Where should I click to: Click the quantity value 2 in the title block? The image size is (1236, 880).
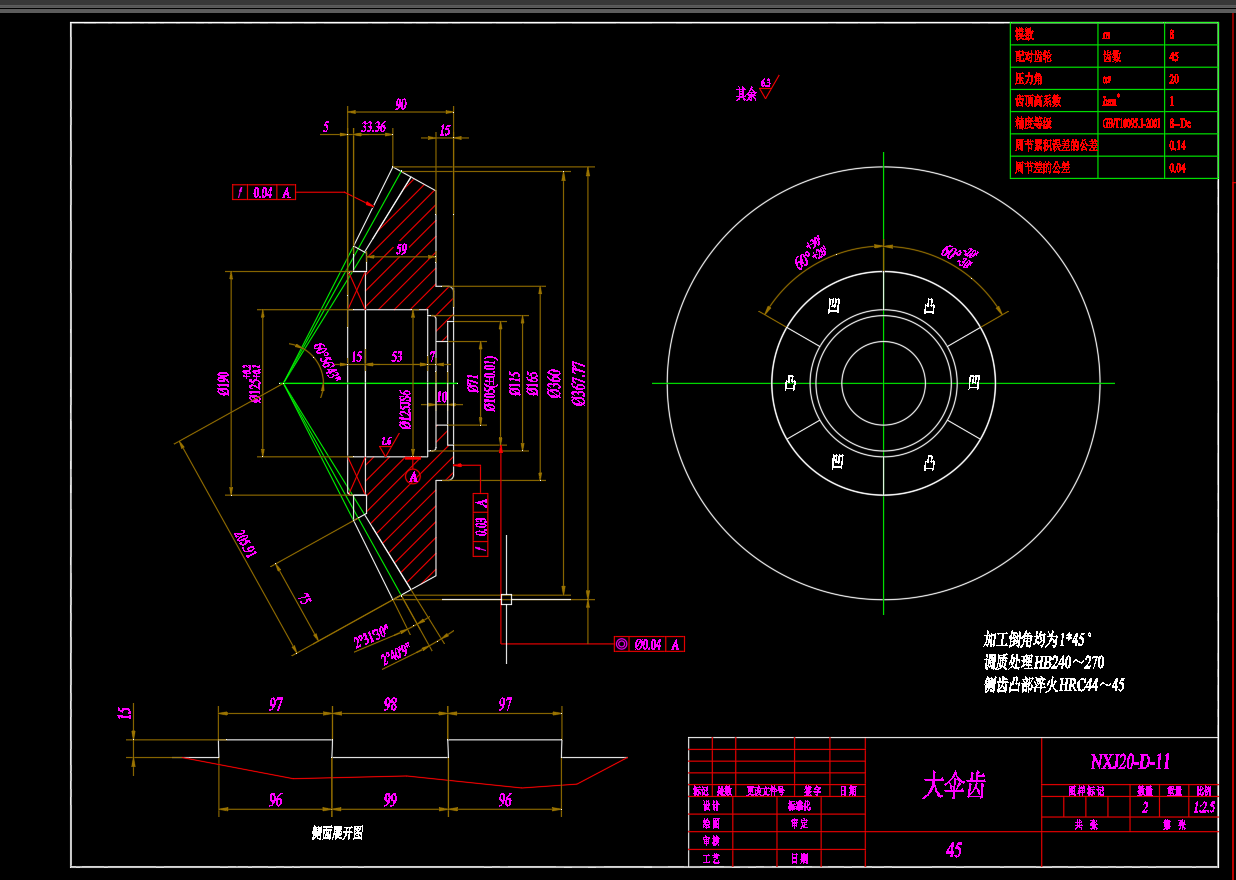click(x=1145, y=807)
